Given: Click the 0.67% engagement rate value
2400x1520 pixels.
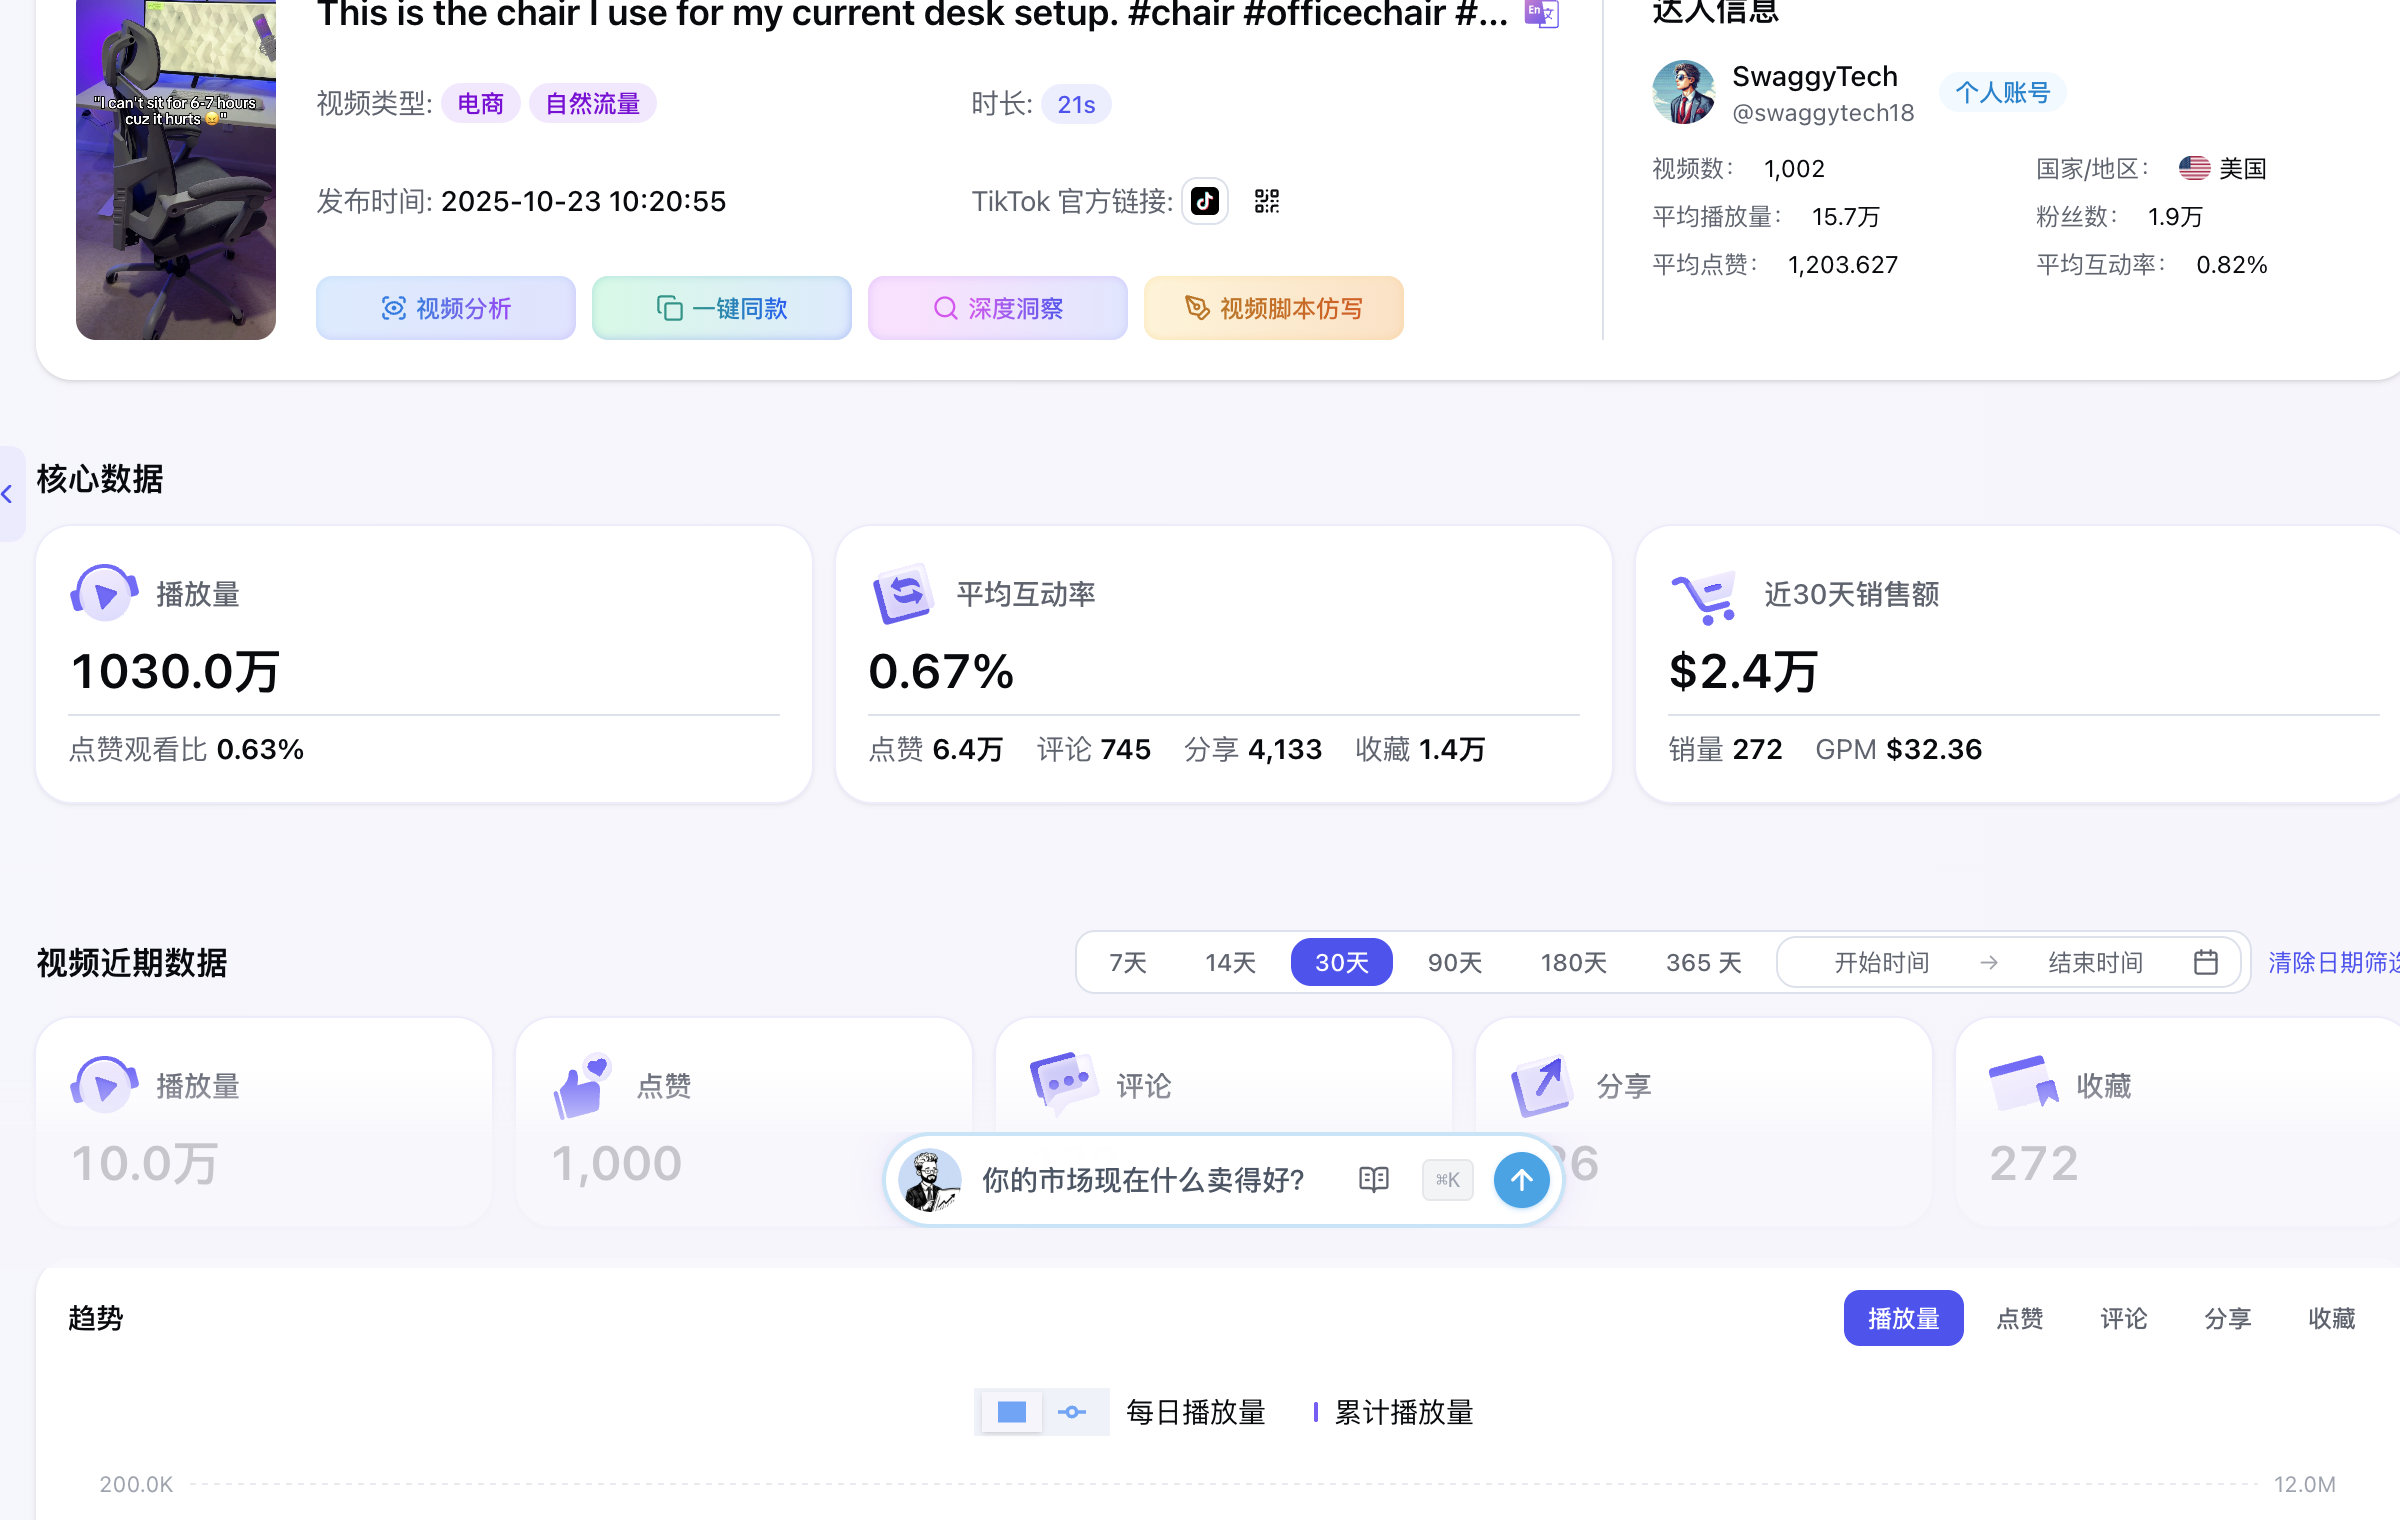Looking at the screenshot, I should pos(941,671).
